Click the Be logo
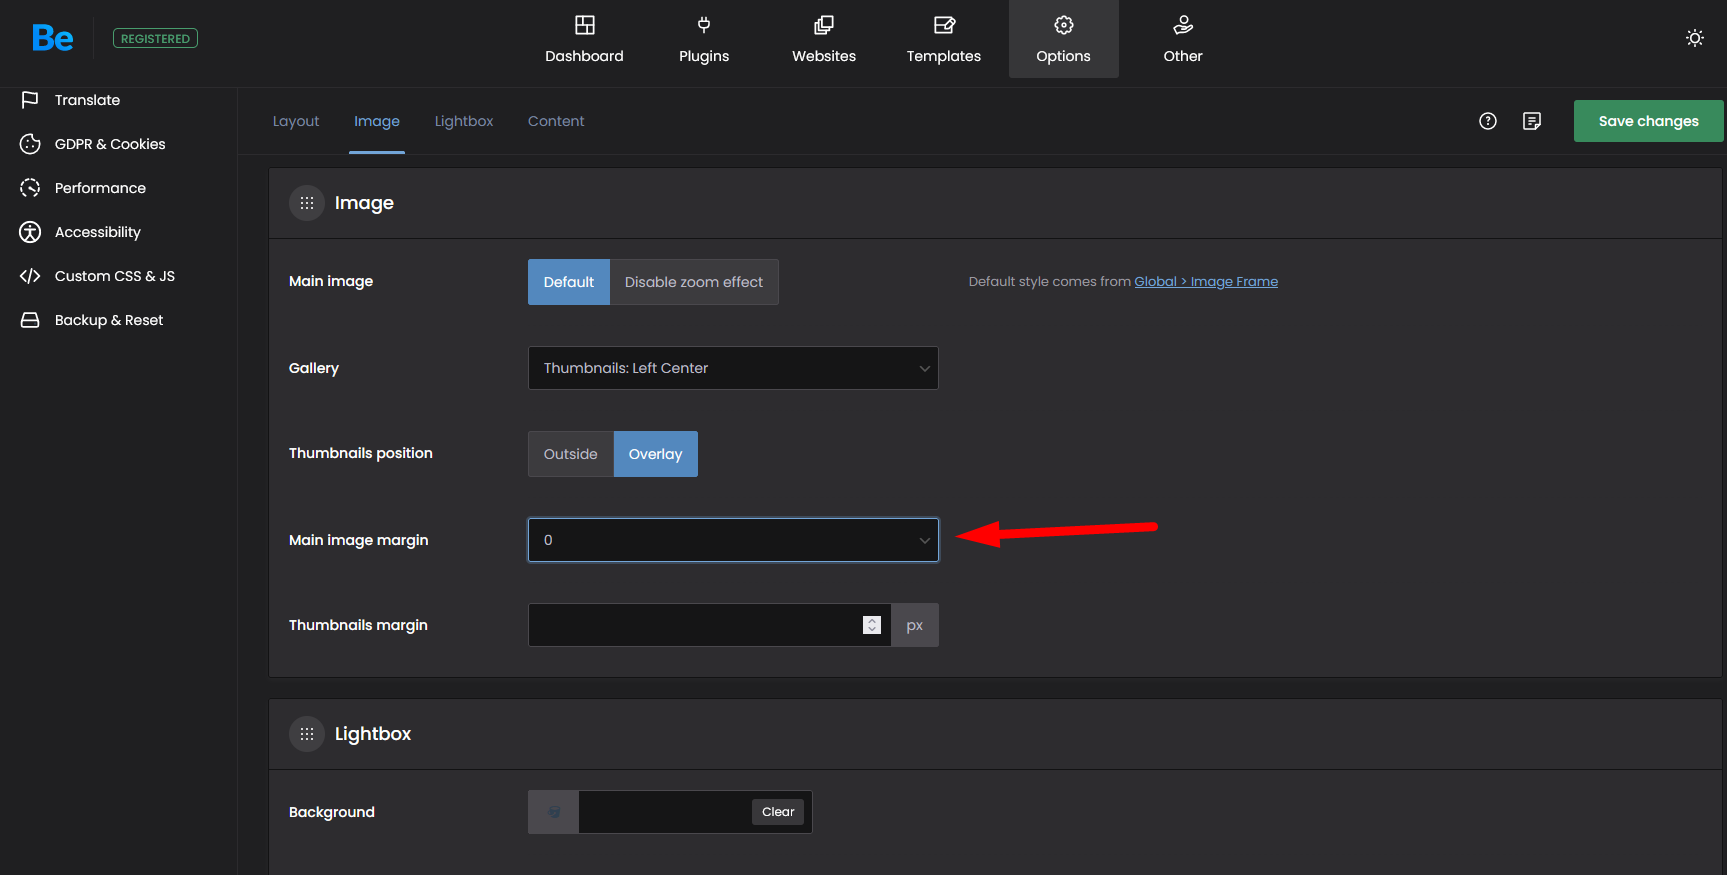1727x875 pixels. click(52, 38)
